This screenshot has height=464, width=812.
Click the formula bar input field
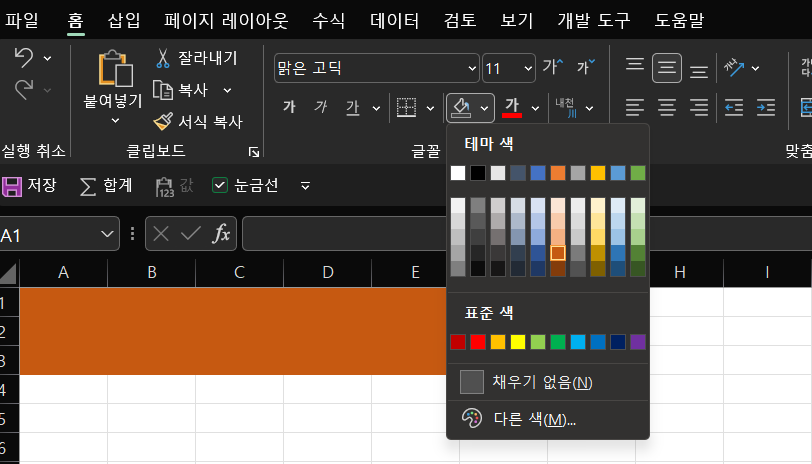point(527,234)
